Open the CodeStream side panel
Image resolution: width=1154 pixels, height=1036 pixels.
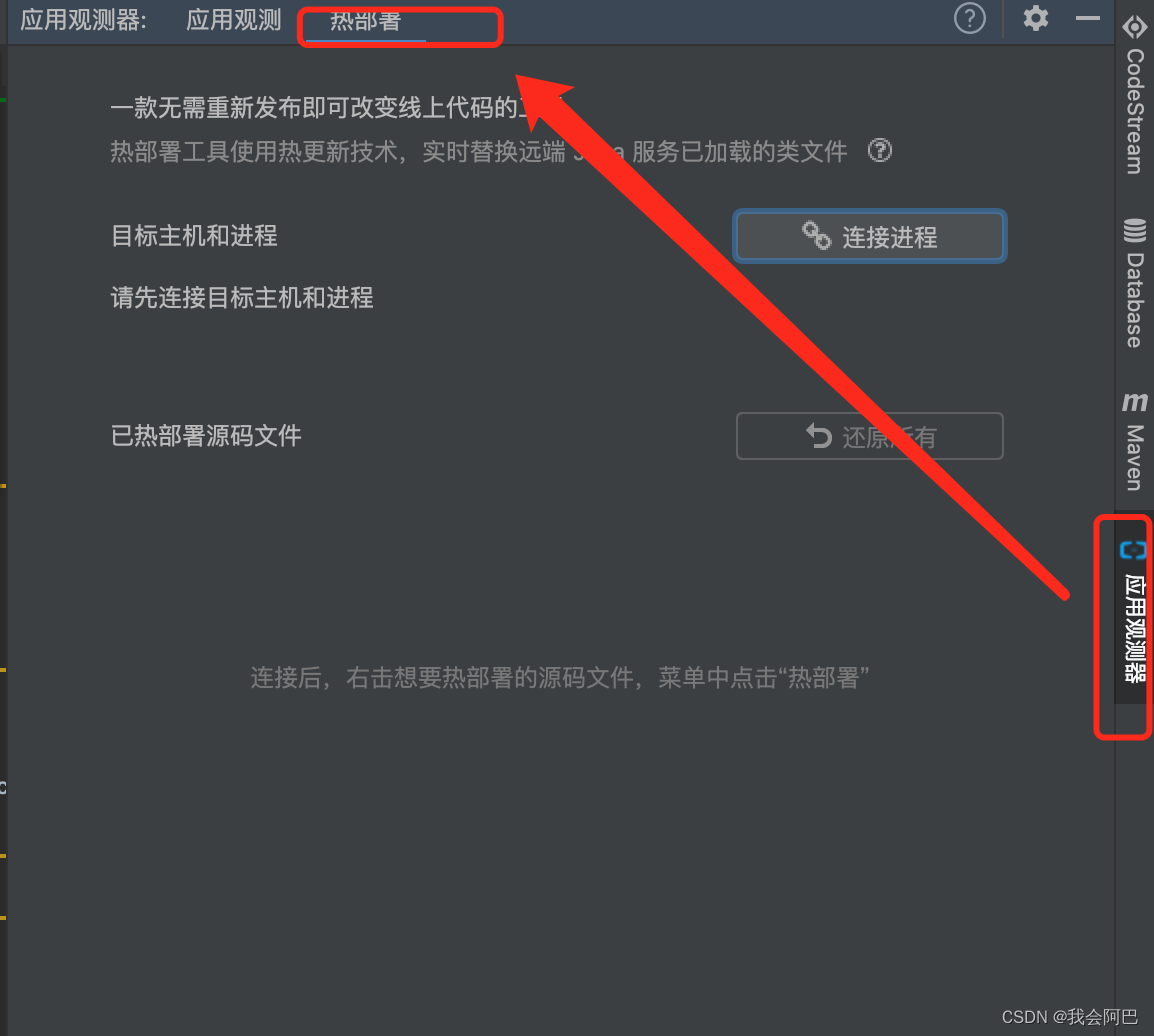tap(1134, 95)
